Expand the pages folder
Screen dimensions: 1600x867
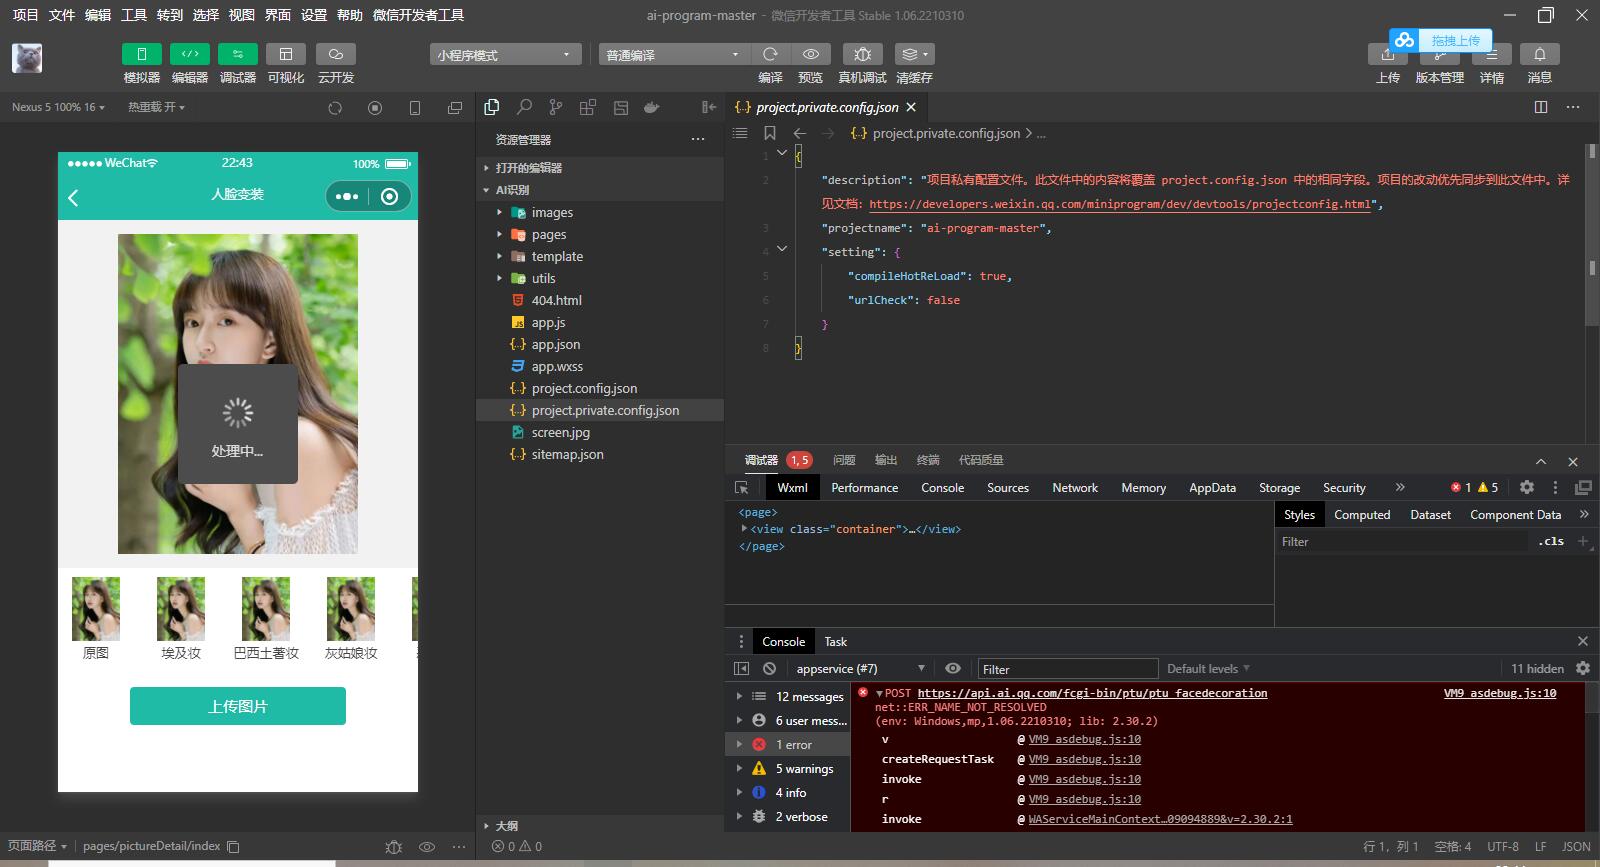coord(549,234)
